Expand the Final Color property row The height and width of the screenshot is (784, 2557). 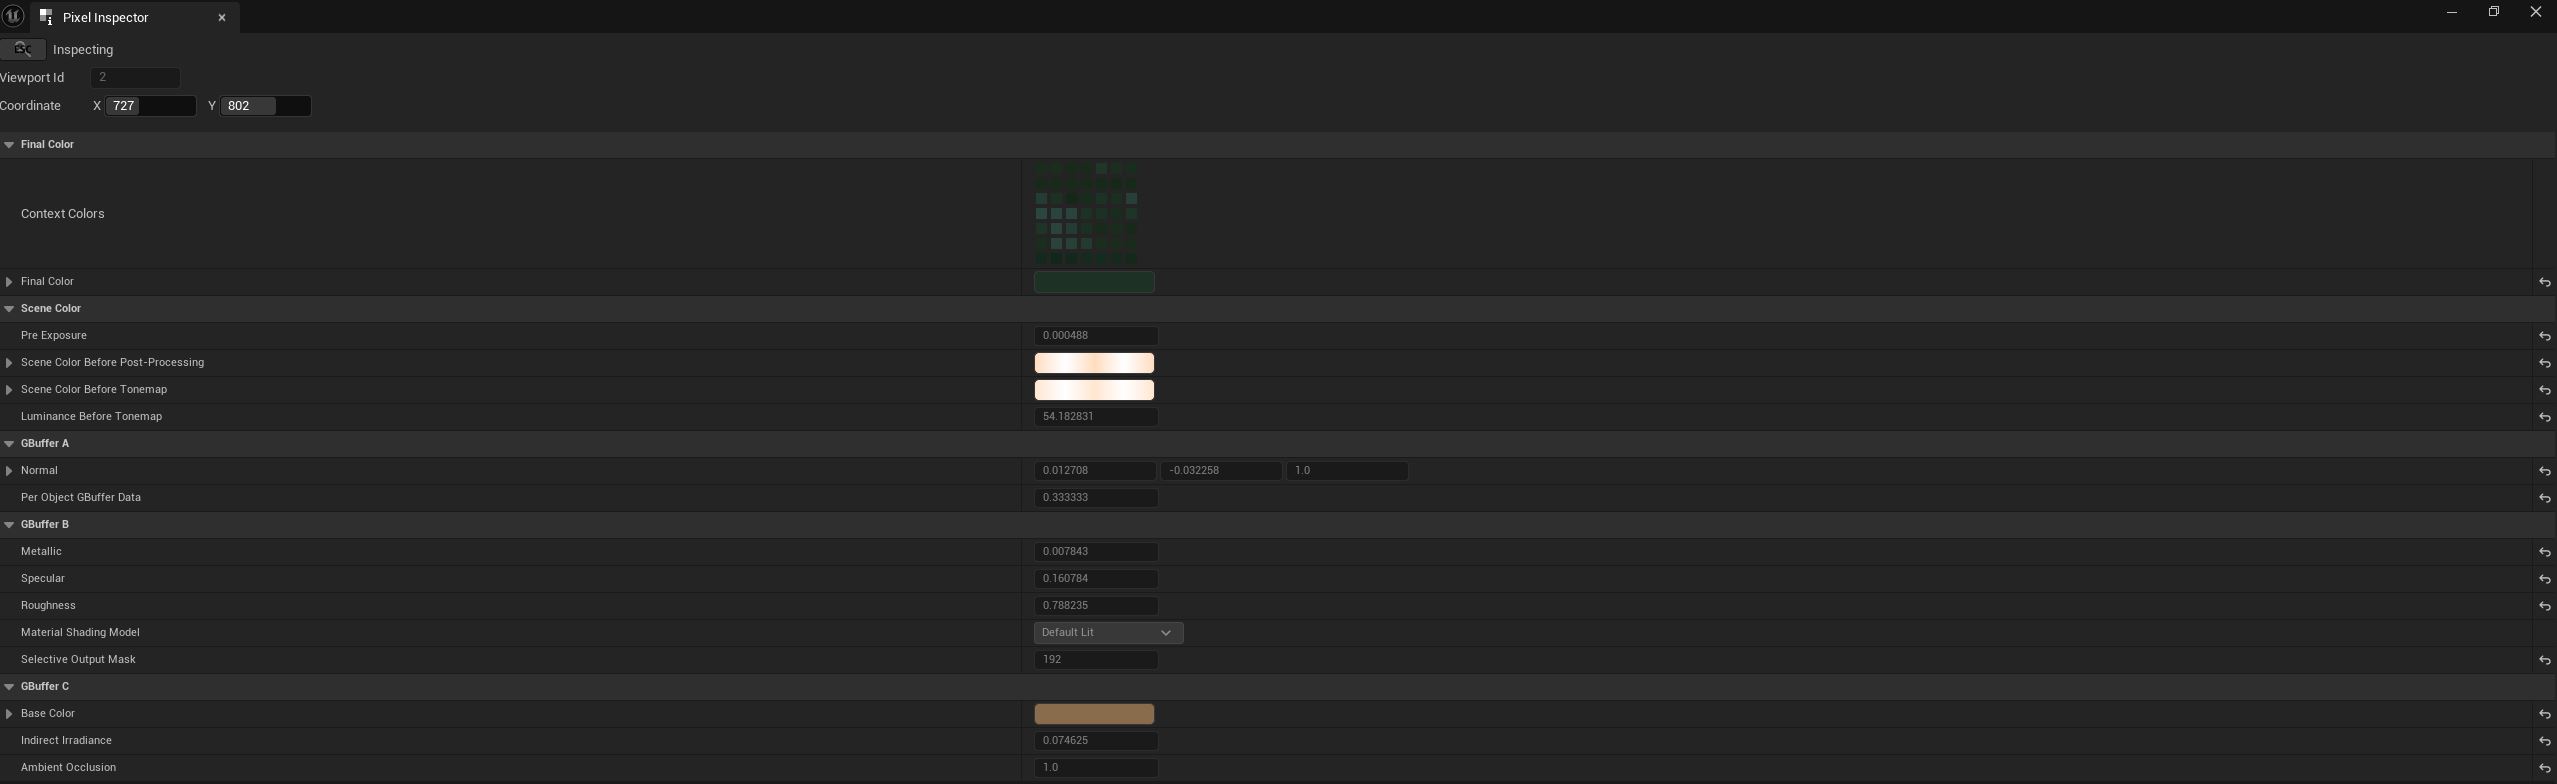coord(9,281)
